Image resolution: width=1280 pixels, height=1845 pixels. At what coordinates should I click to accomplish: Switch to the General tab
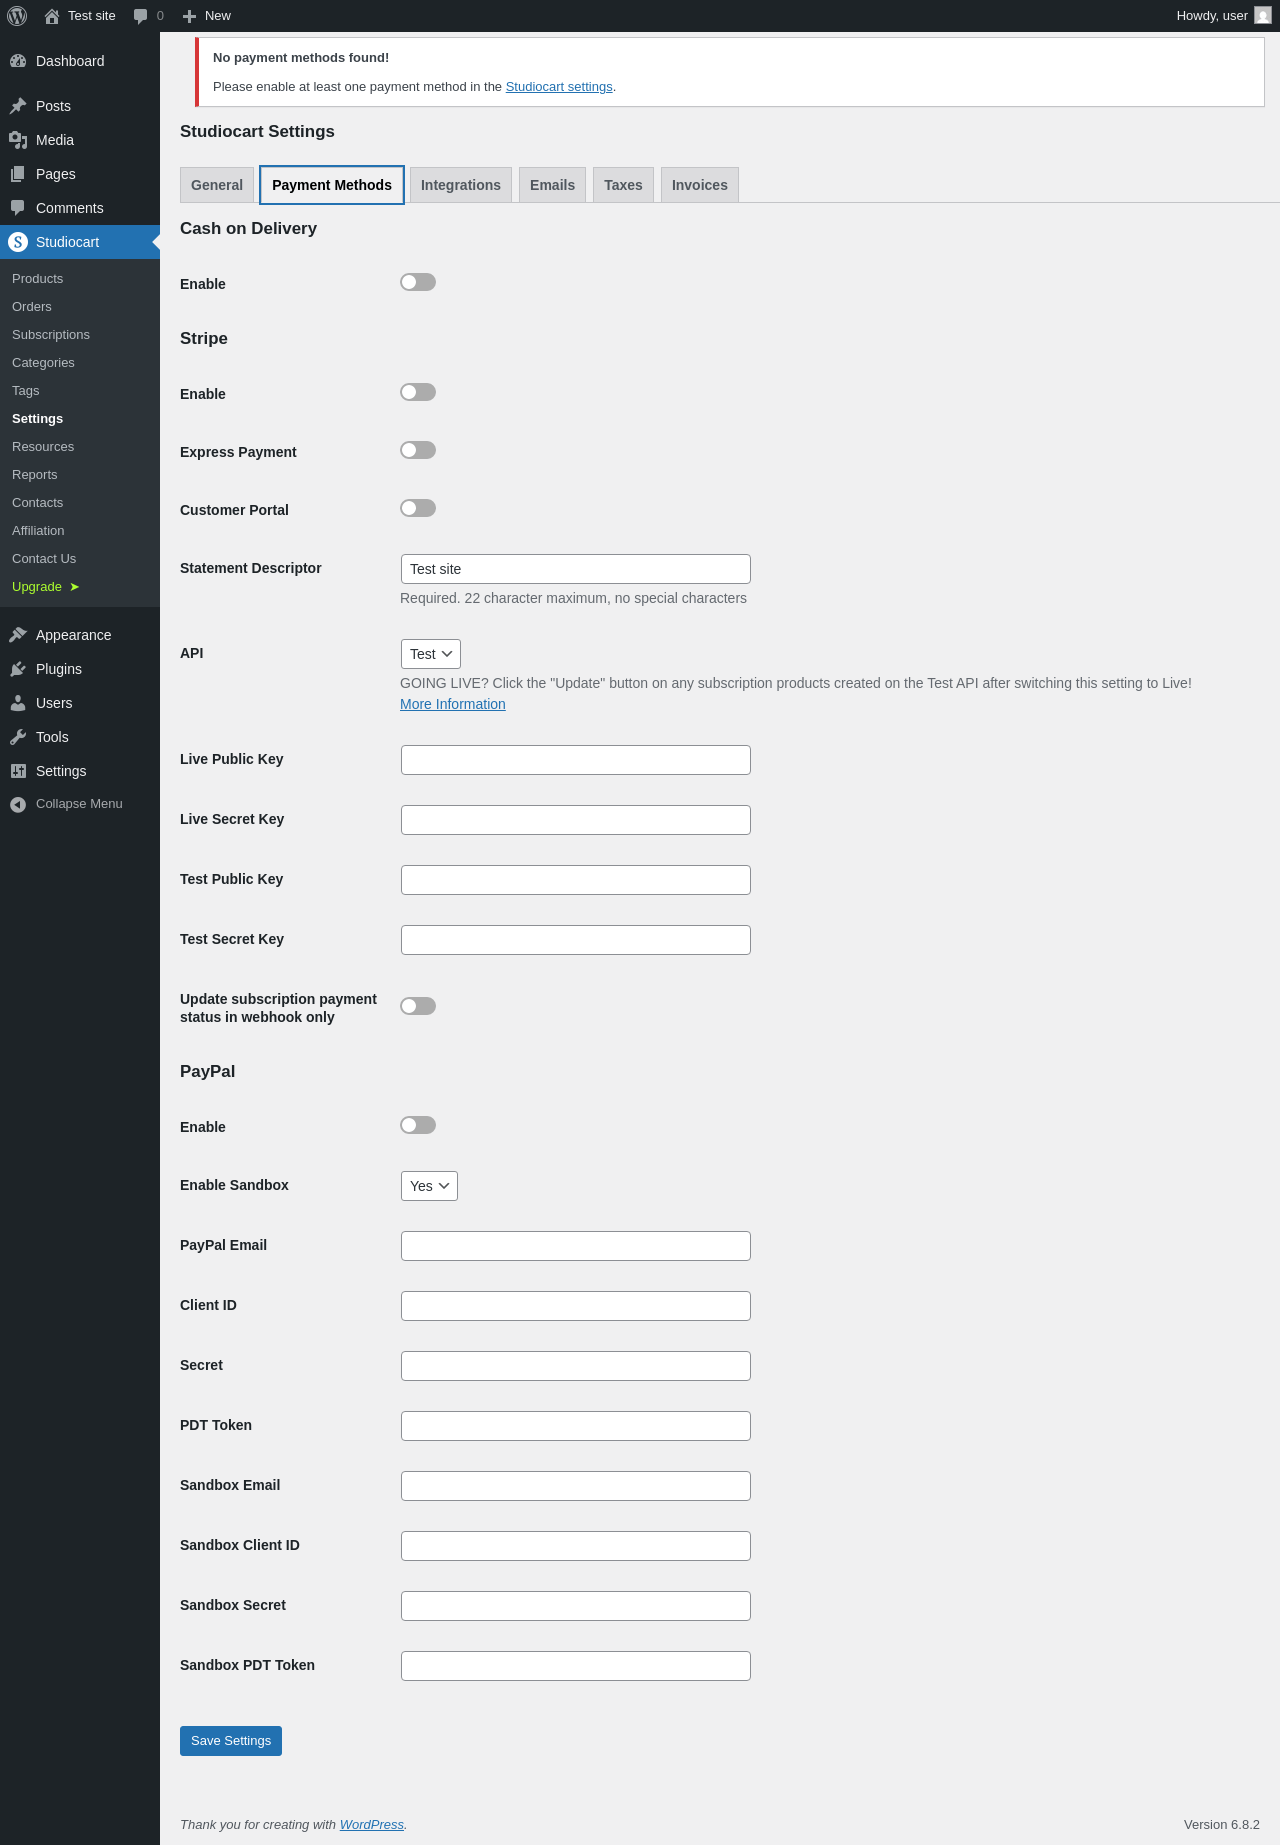(217, 185)
